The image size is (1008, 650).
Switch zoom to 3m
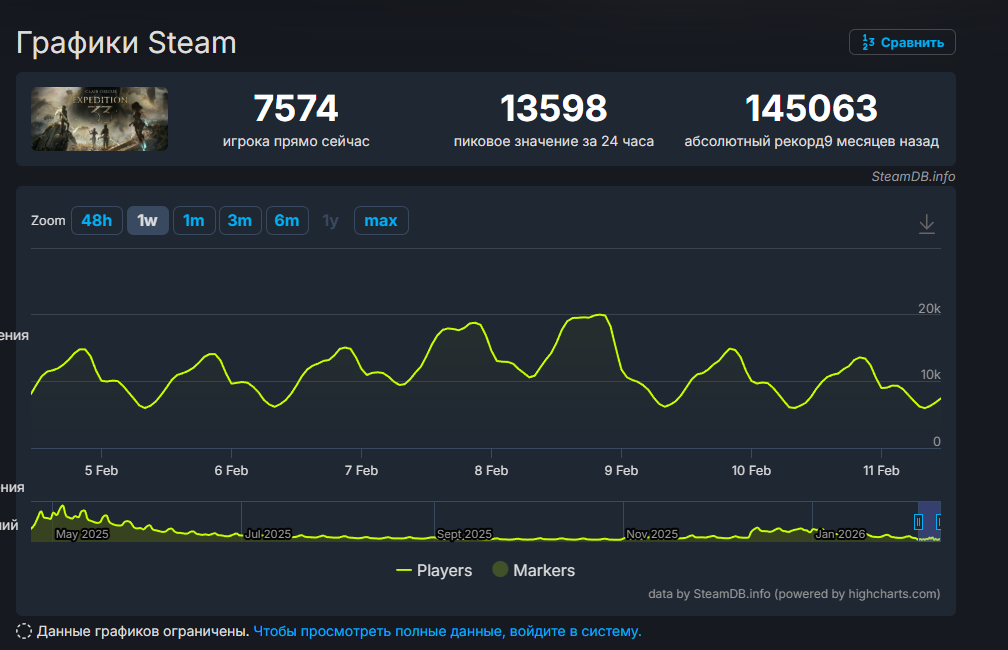[240, 221]
